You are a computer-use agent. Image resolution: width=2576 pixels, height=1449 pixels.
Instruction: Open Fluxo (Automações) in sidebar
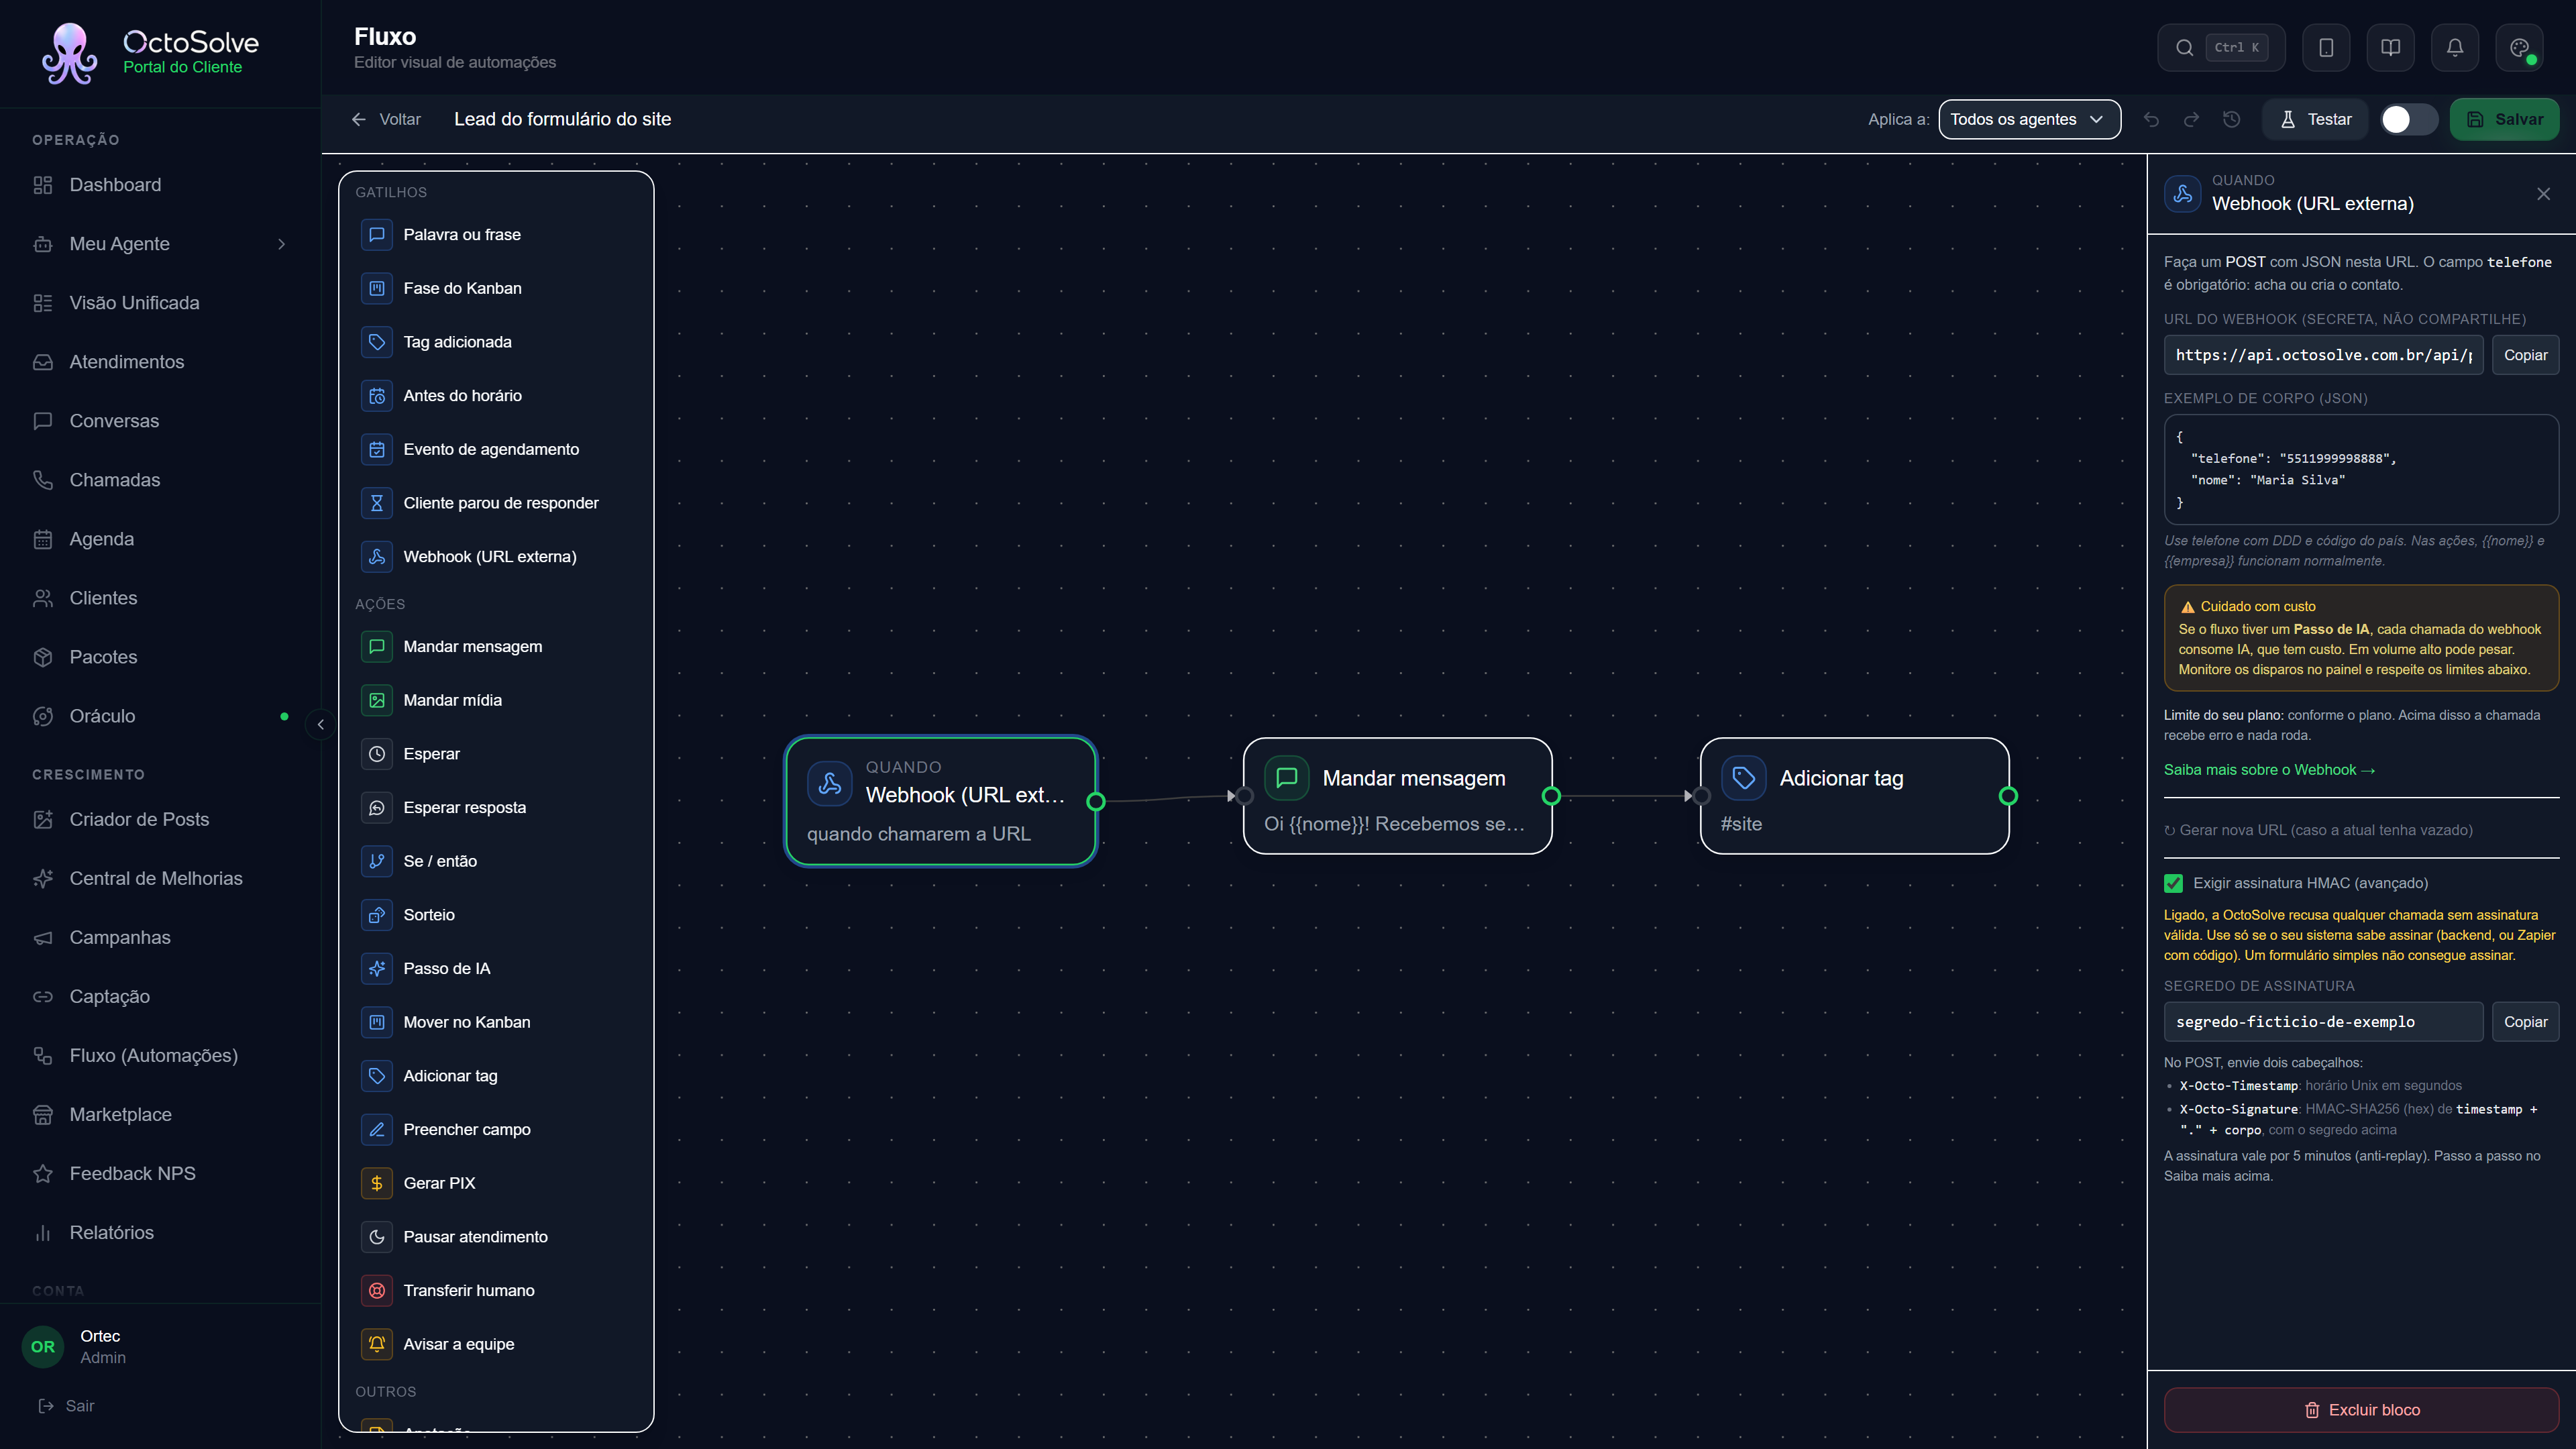160,1055
